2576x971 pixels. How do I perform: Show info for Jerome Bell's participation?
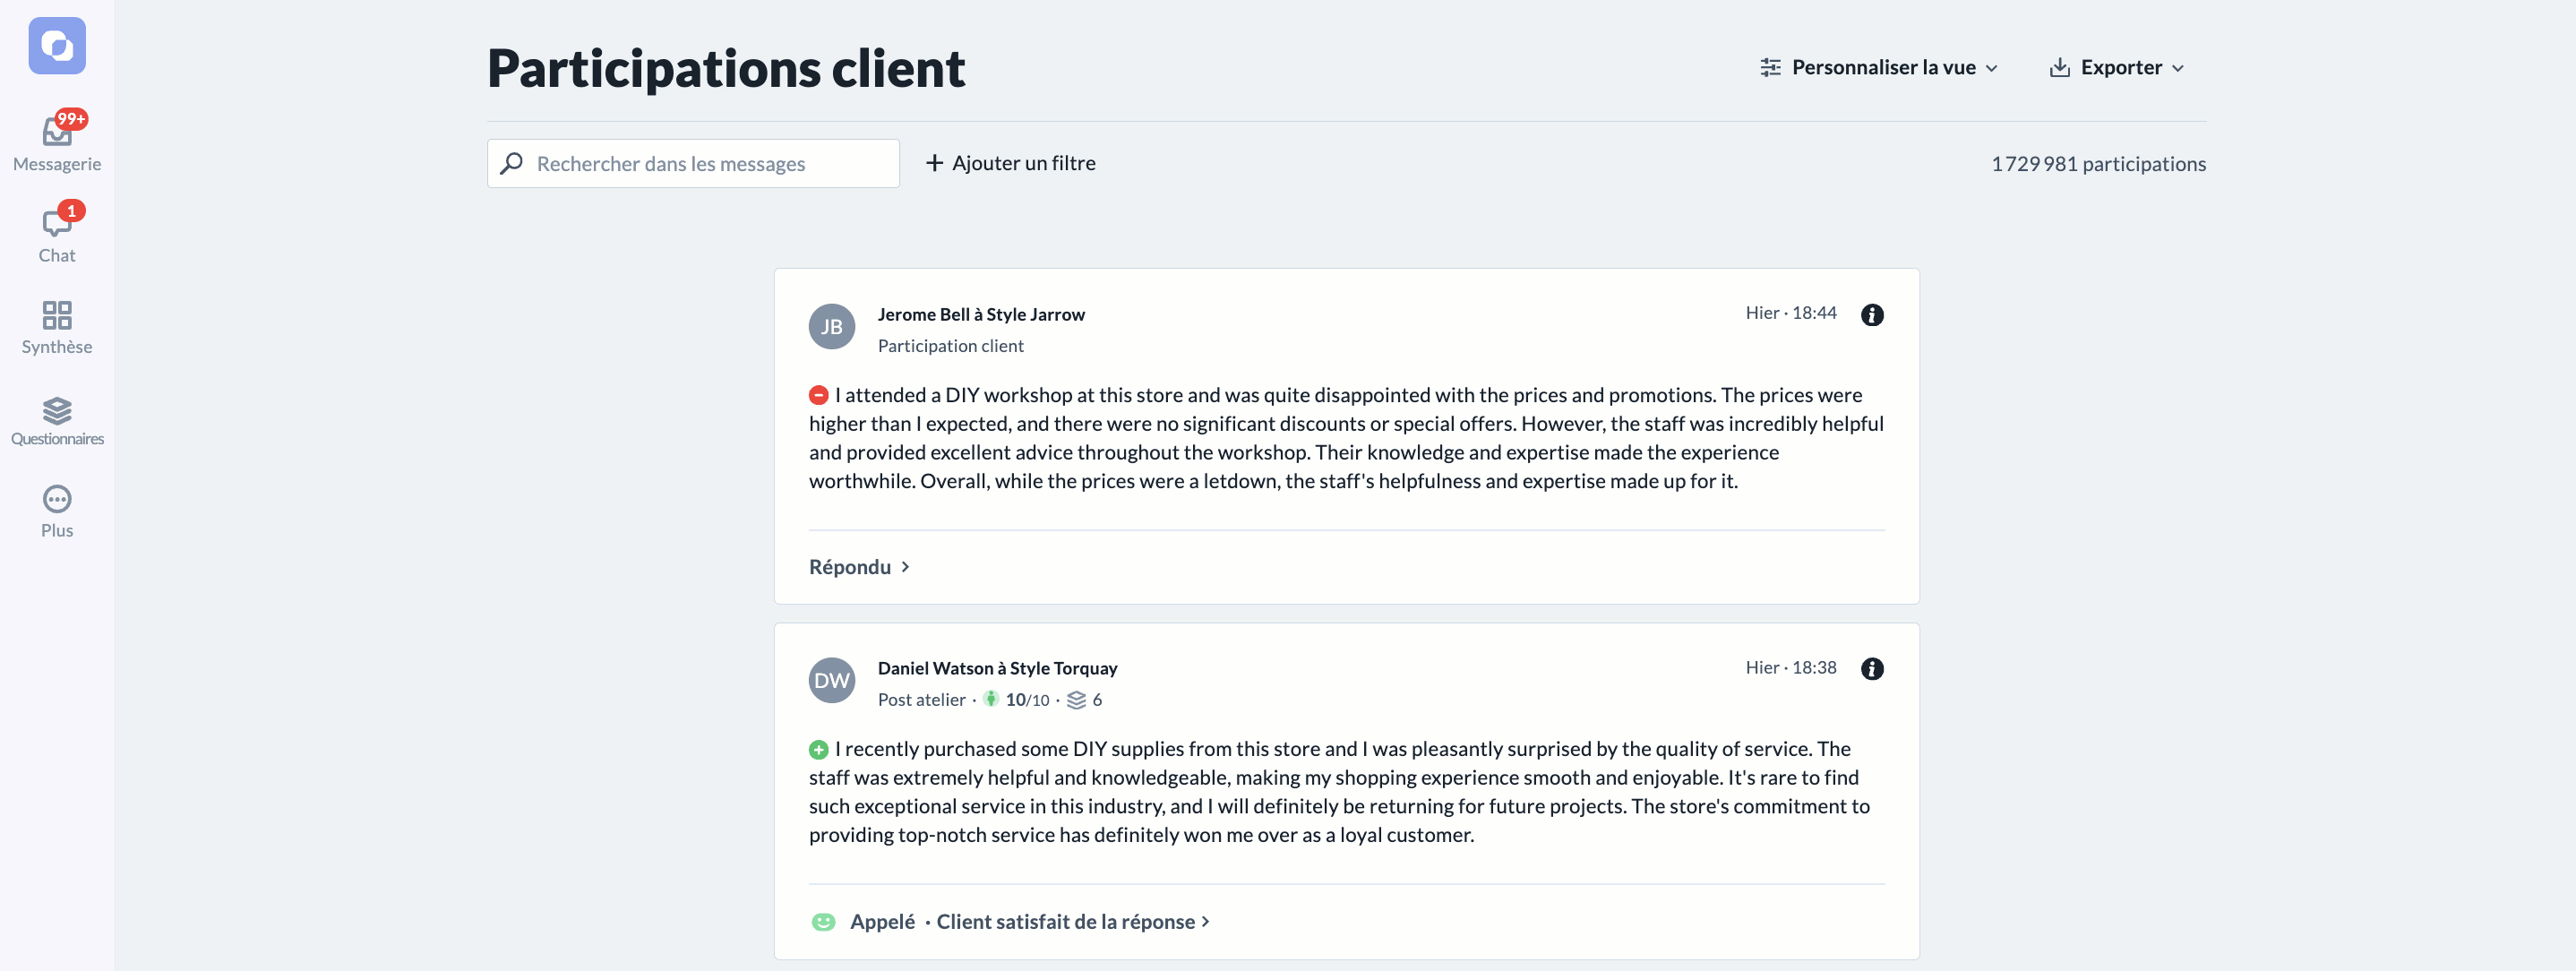click(x=1872, y=315)
